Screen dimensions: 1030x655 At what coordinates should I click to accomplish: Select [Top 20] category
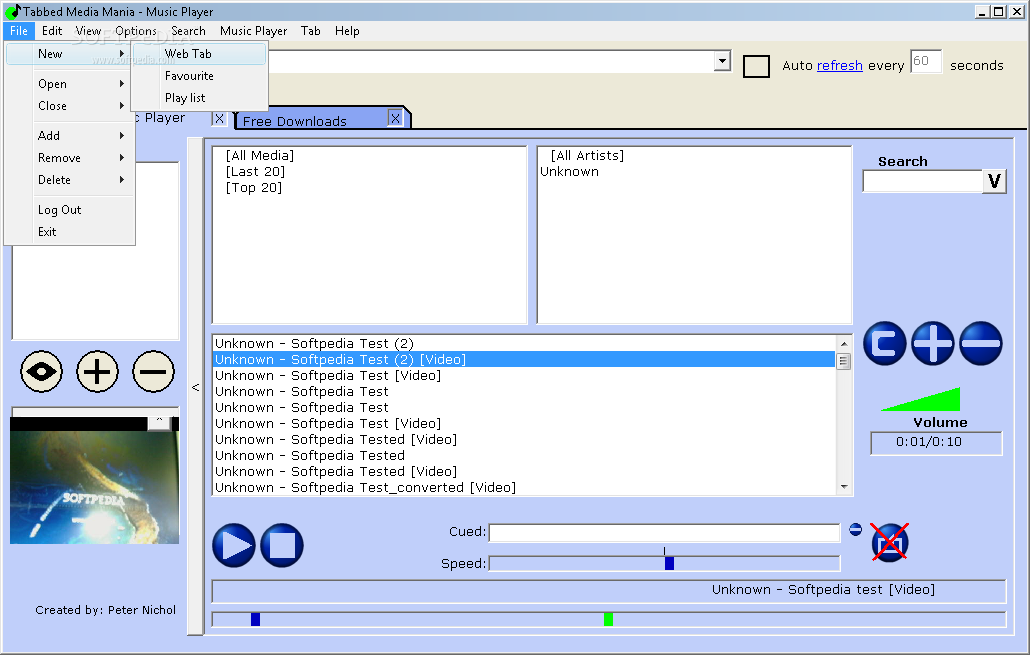coord(254,188)
